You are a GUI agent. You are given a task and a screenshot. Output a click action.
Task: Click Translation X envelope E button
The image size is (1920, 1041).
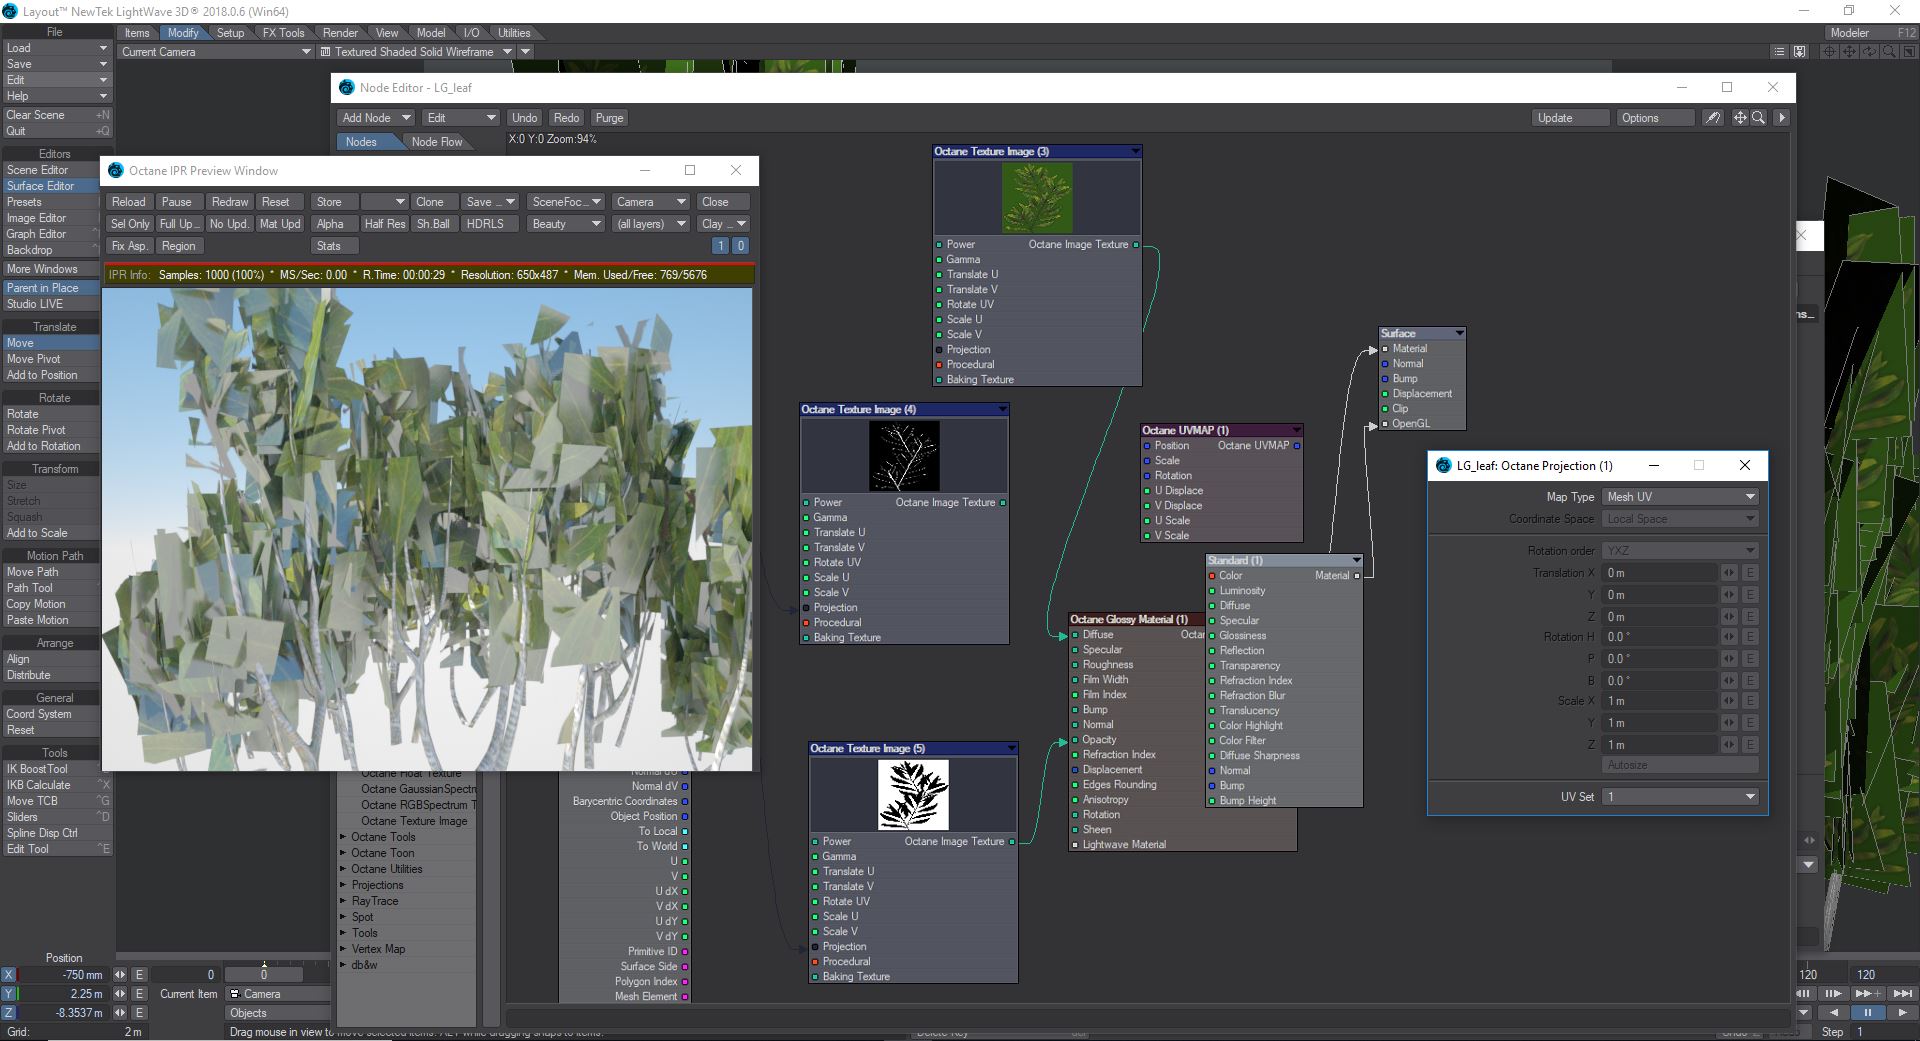1750,573
